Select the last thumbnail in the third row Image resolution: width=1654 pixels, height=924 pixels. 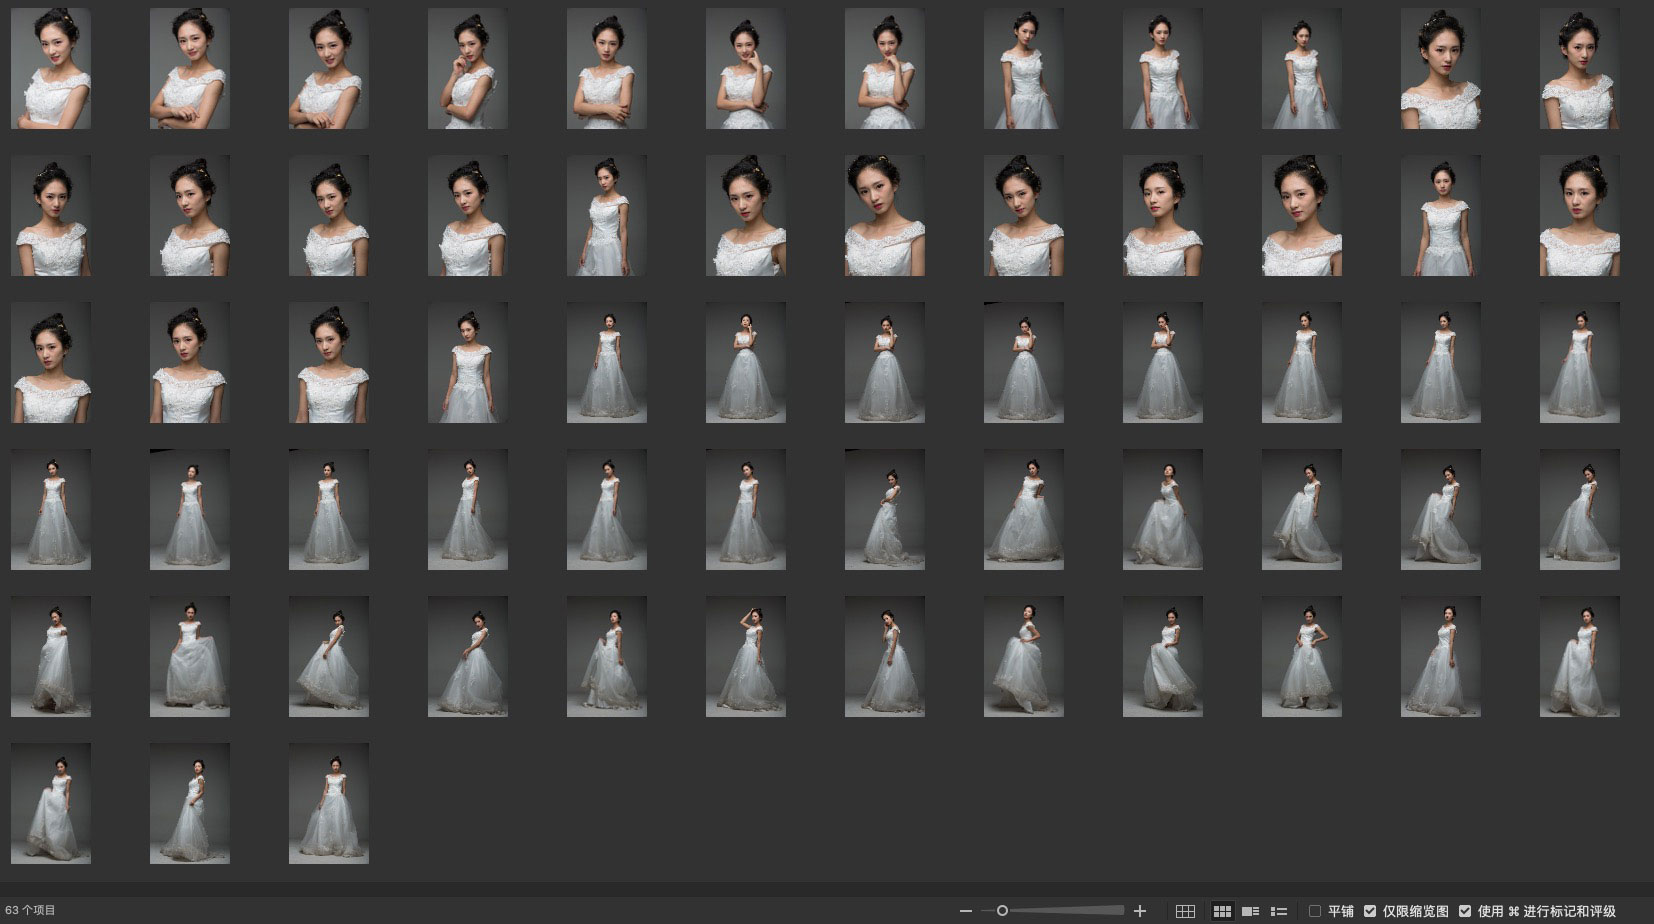(1579, 362)
